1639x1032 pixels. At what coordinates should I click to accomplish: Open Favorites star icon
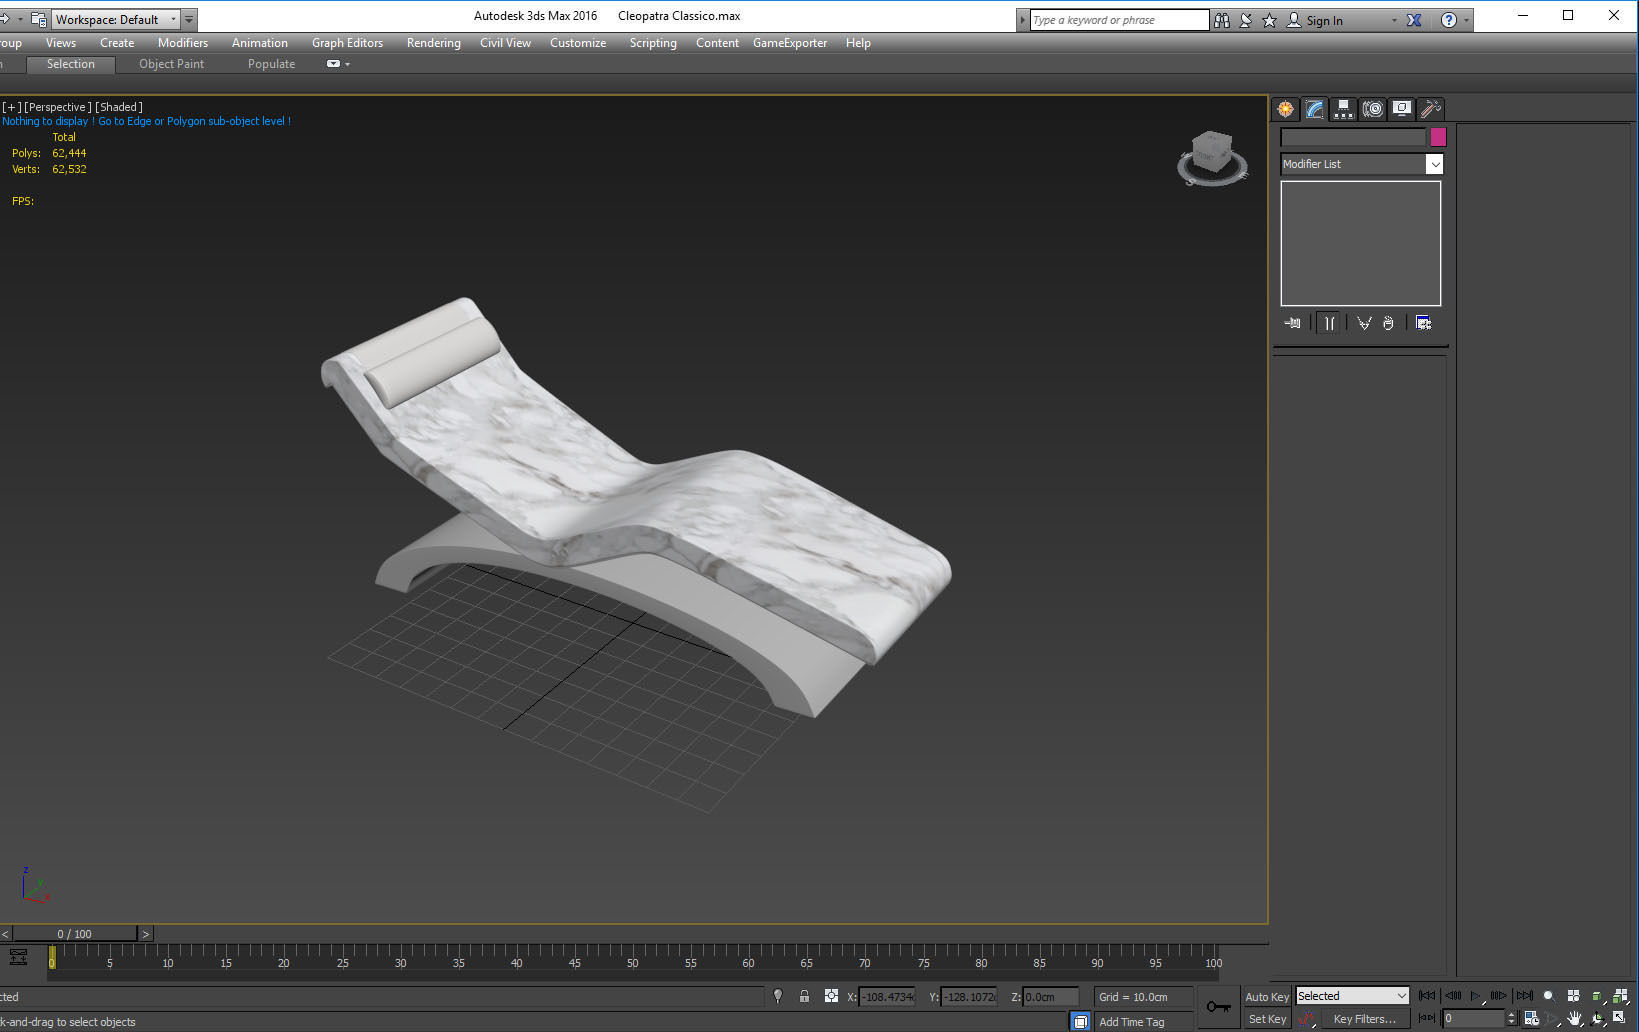[1270, 20]
